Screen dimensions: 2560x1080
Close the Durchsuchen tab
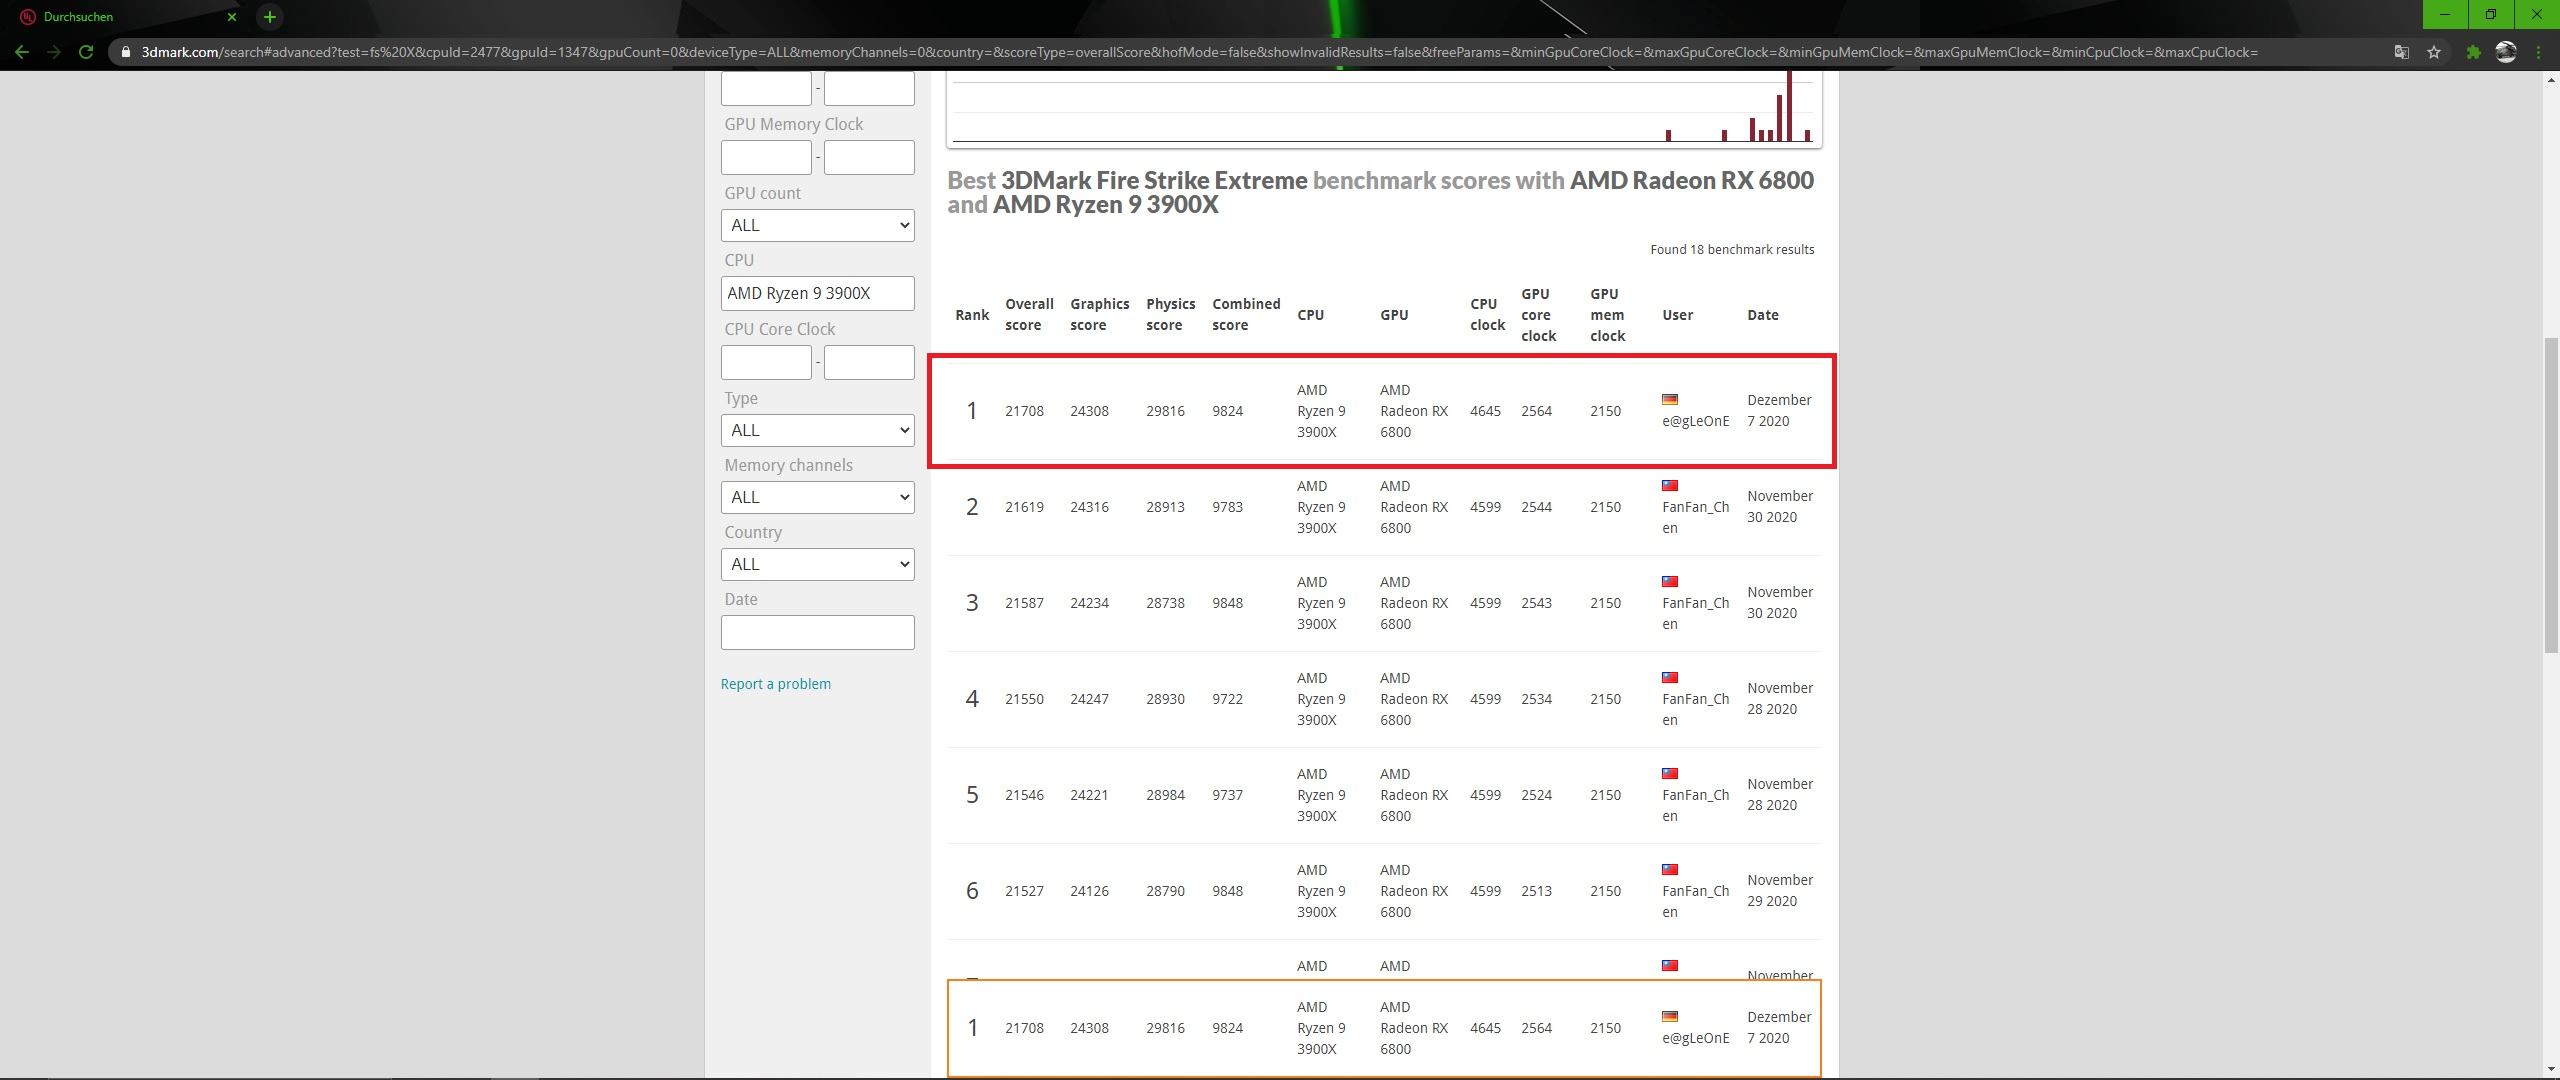pyautogui.click(x=232, y=17)
